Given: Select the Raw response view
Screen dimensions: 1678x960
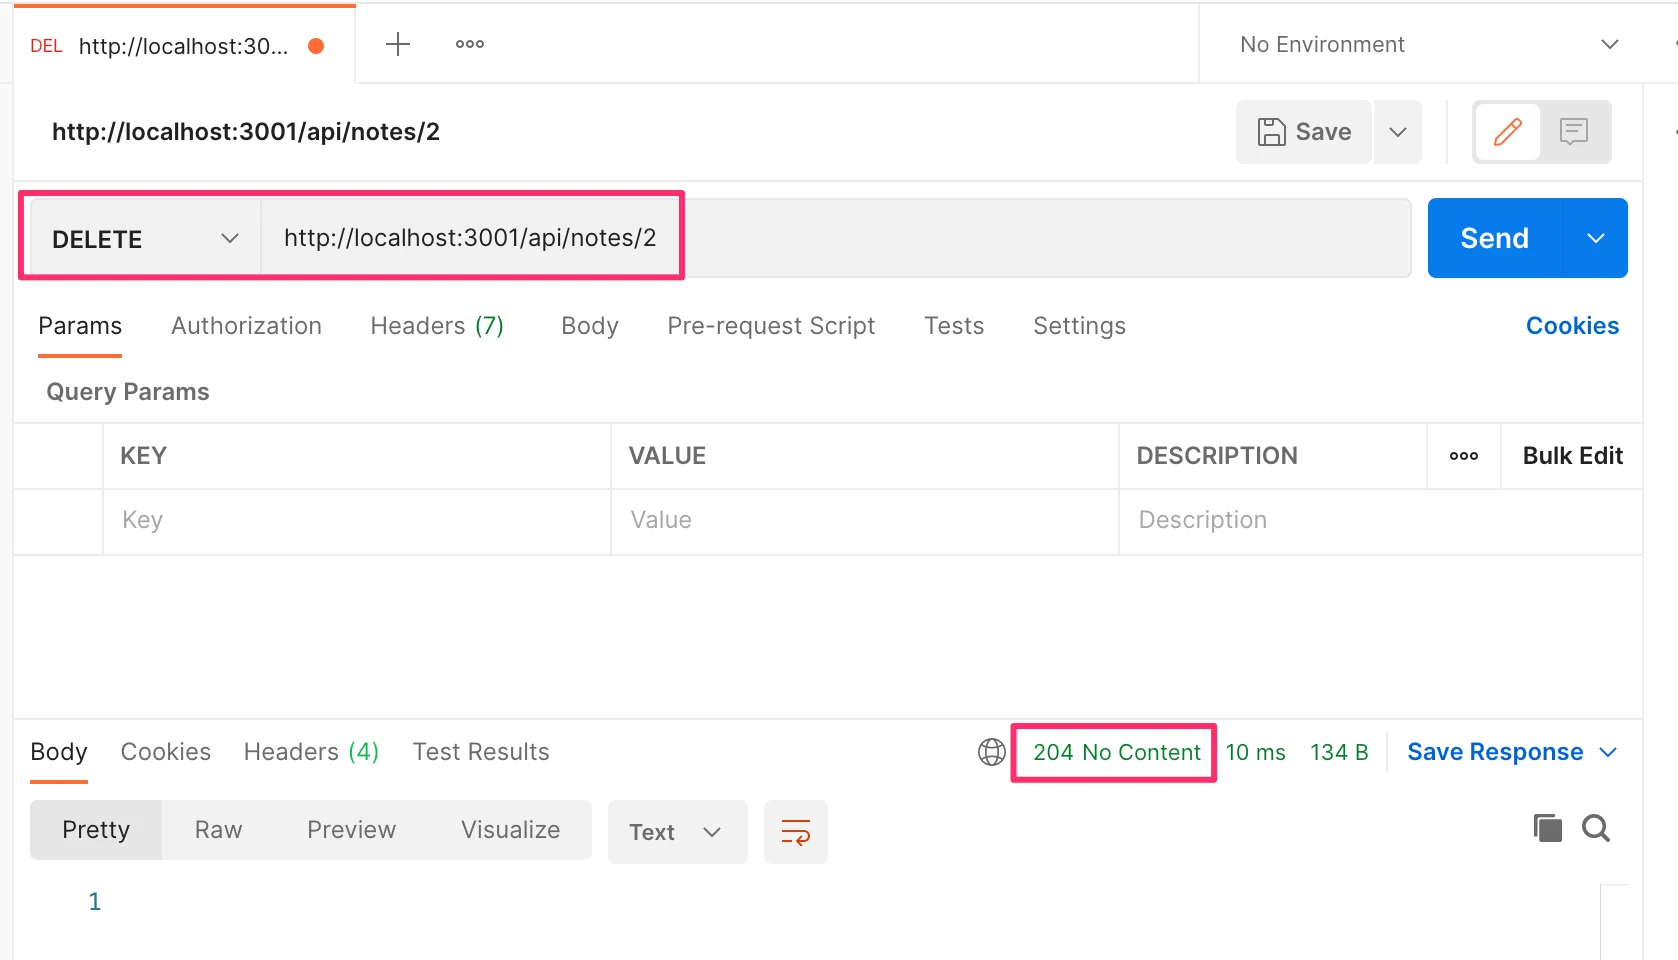Looking at the screenshot, I should point(218,830).
